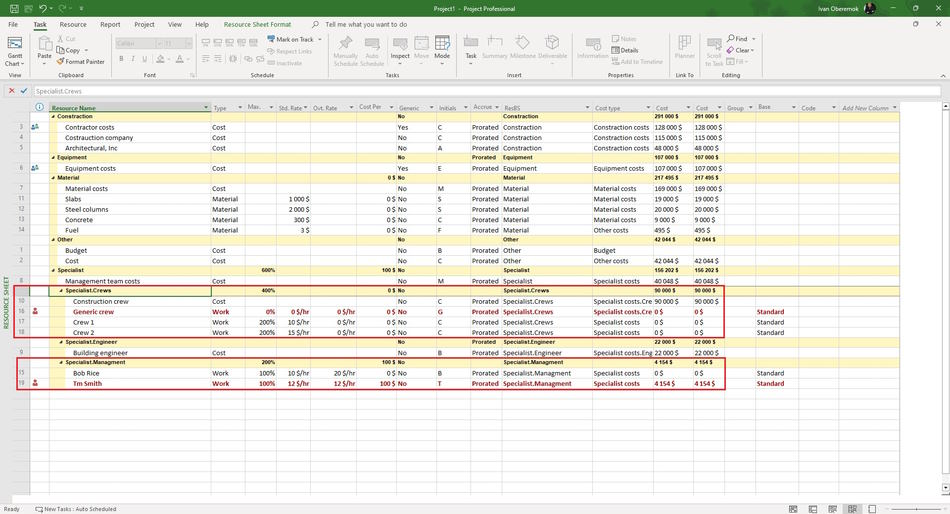The width and height of the screenshot is (950, 514).
Task: Click the Milestone diamond icon
Action: point(522,42)
